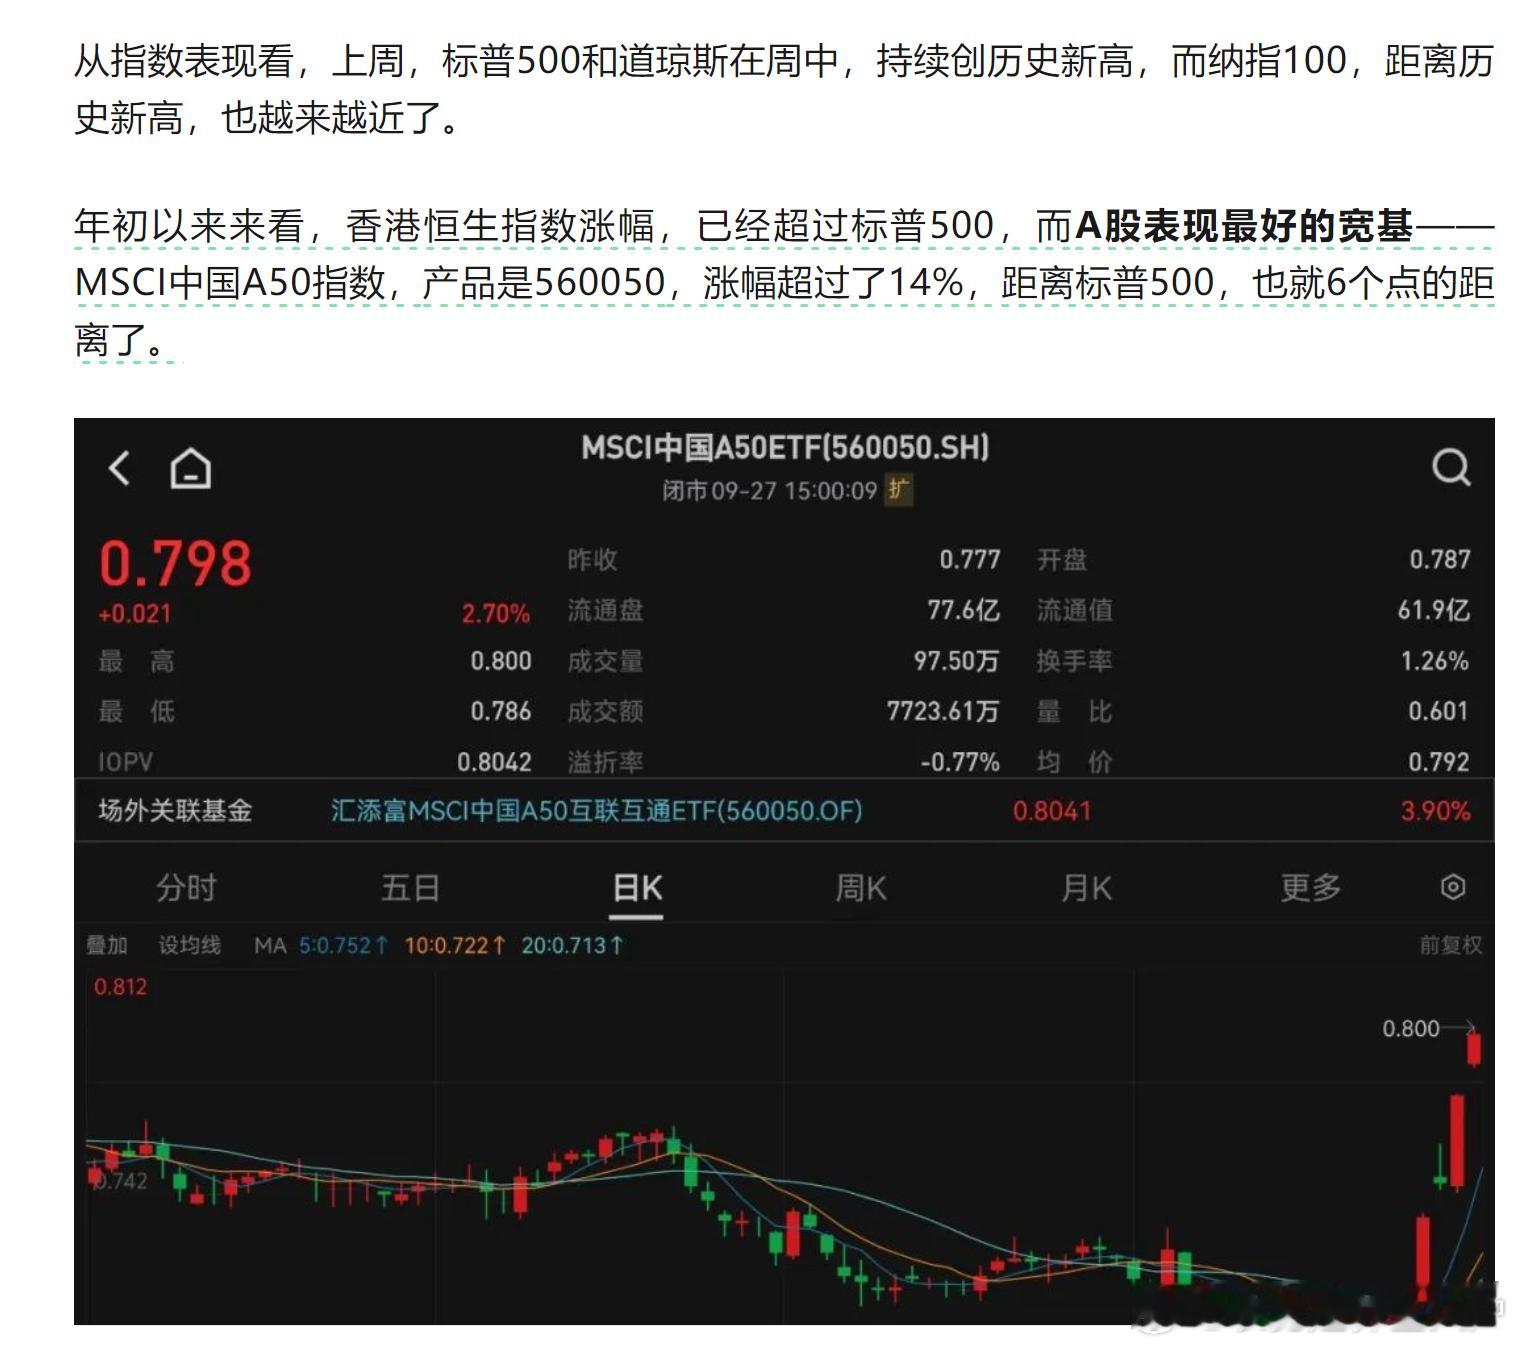Tap the 闭市 09-27 15:00:09 timestamp
Image resolution: width=1520 pixels, height=1350 pixels.
point(769,491)
